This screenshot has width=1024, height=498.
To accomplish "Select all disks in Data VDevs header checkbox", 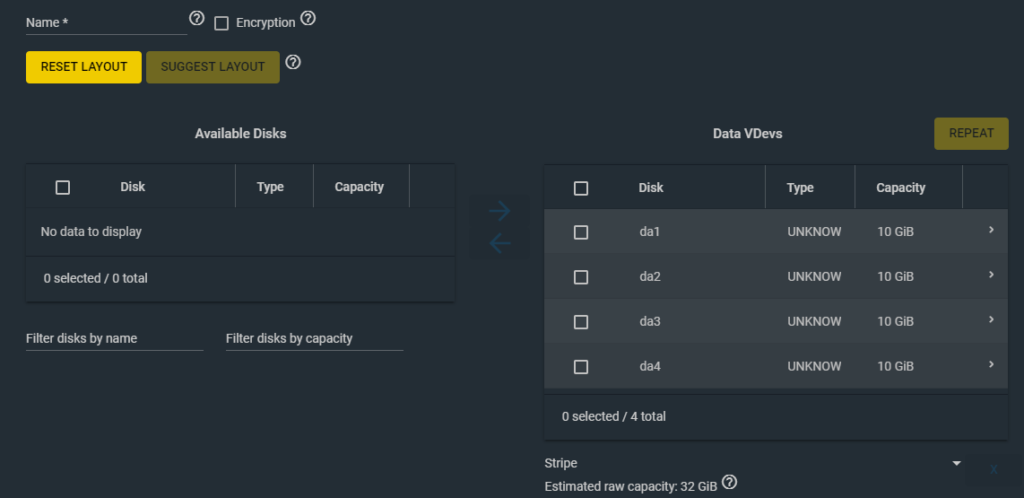I will tap(581, 189).
